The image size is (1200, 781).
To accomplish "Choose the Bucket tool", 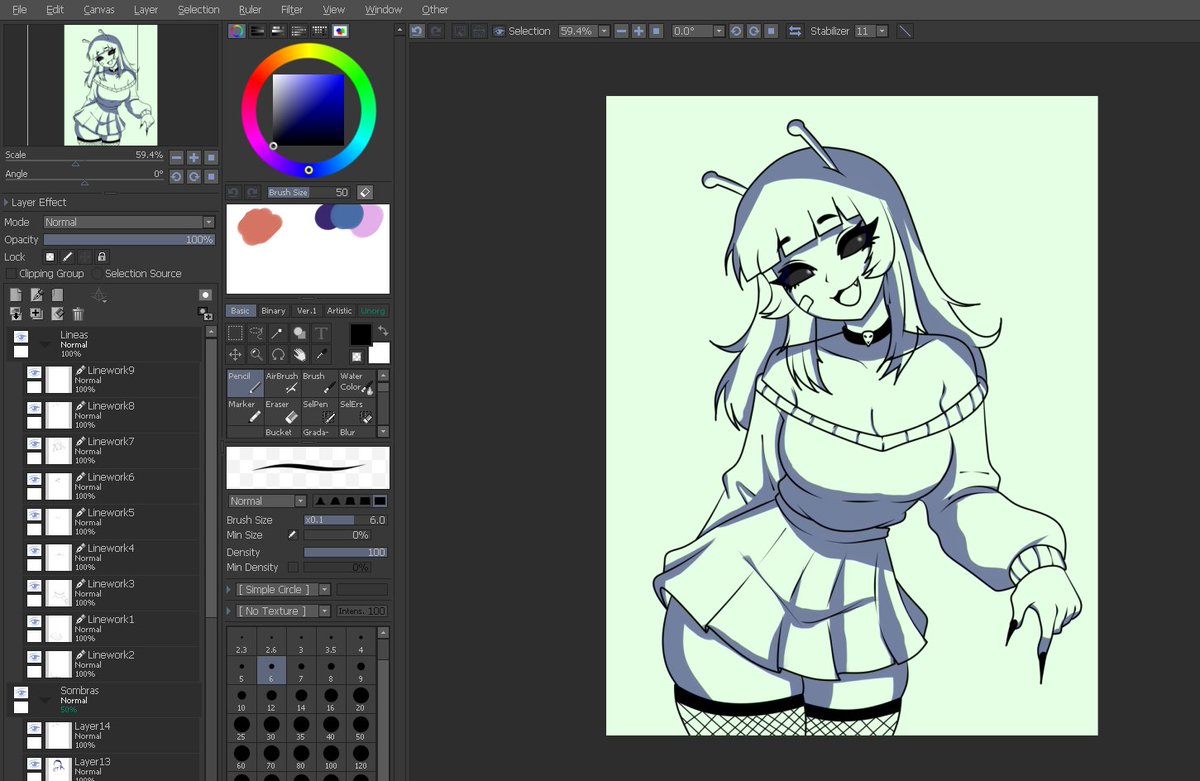I will (282, 432).
